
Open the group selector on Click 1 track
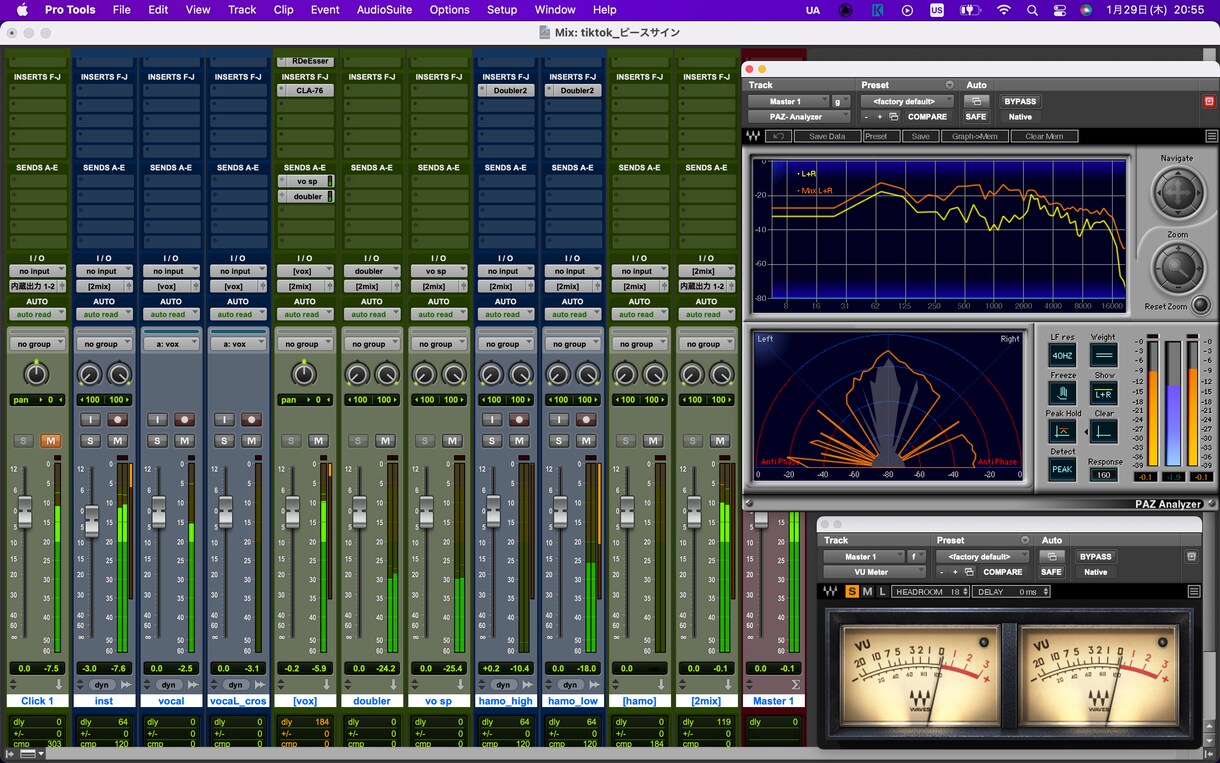[36, 344]
